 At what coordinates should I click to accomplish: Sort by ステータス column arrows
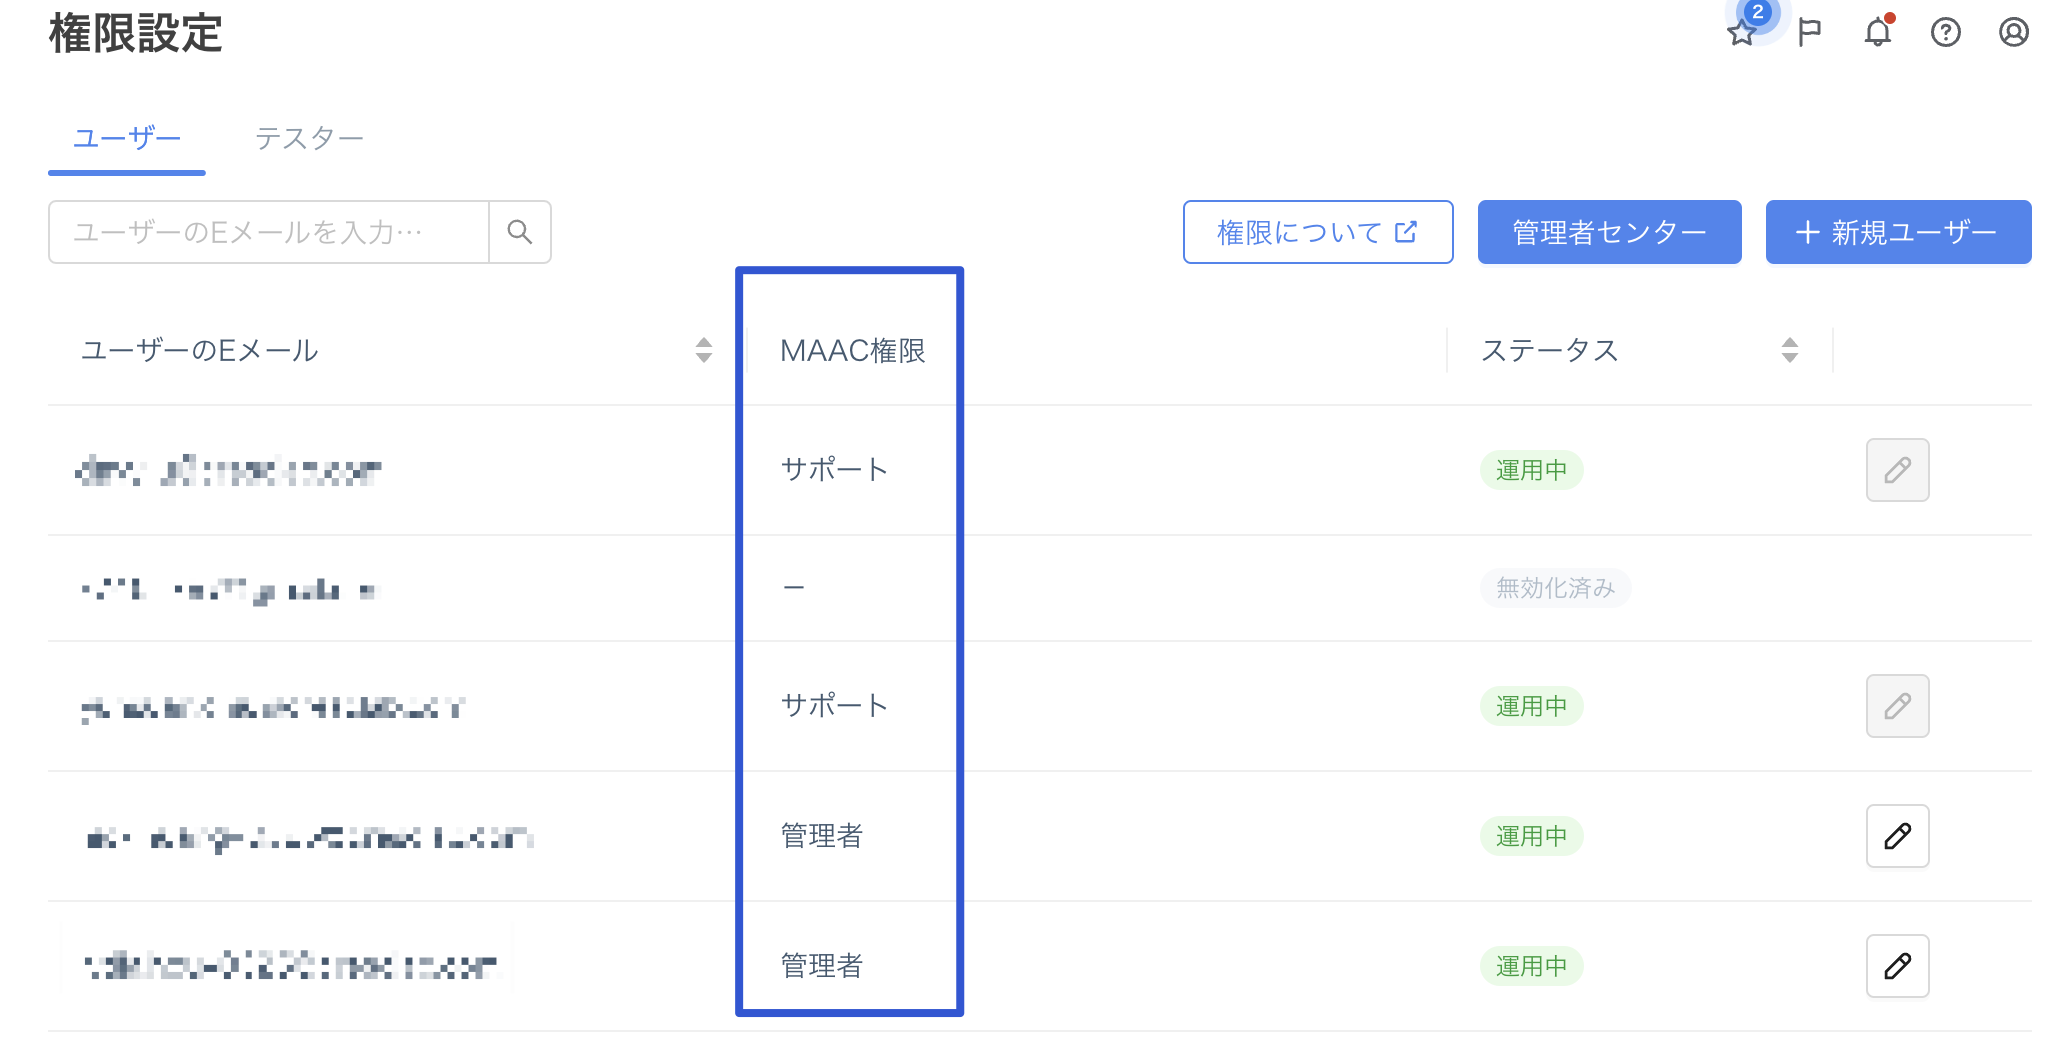pyautogui.click(x=1789, y=350)
